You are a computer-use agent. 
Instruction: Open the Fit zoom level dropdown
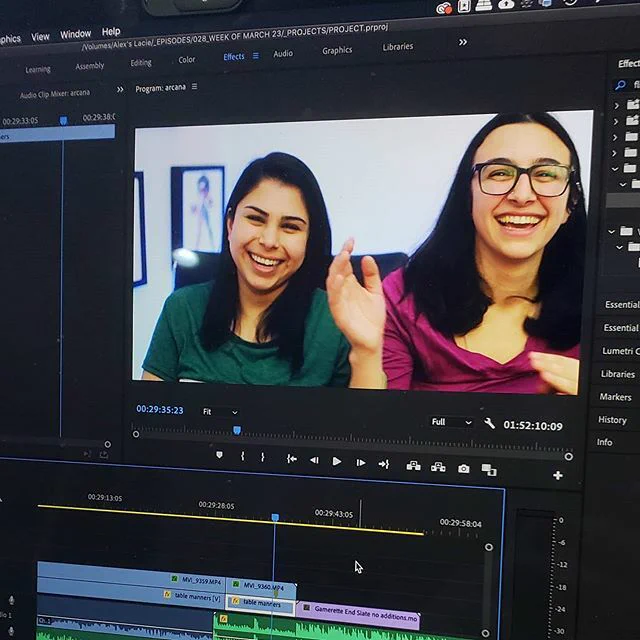point(220,412)
